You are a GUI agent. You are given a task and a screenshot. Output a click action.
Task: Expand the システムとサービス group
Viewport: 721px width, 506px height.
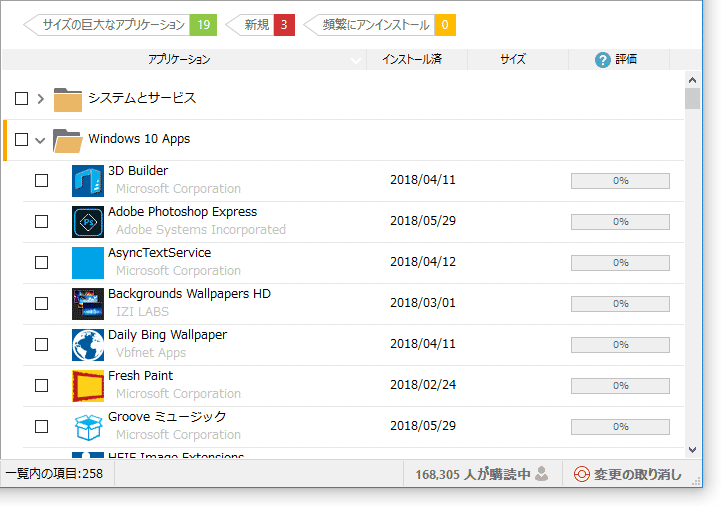point(40,98)
